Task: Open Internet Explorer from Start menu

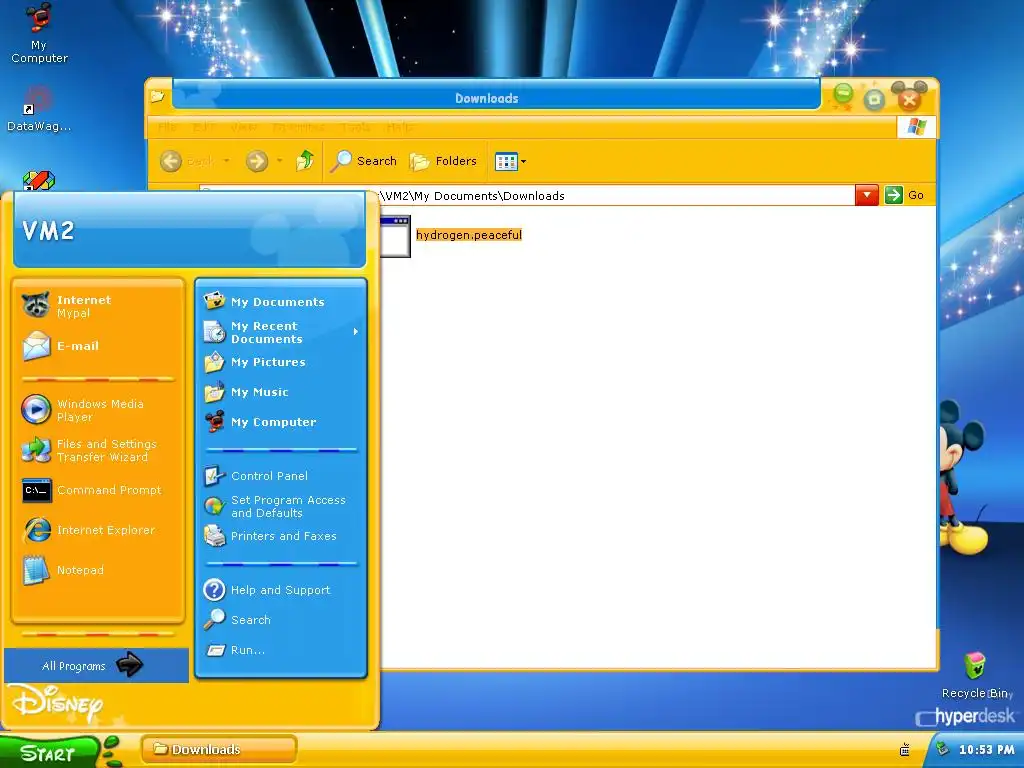Action: (98, 530)
